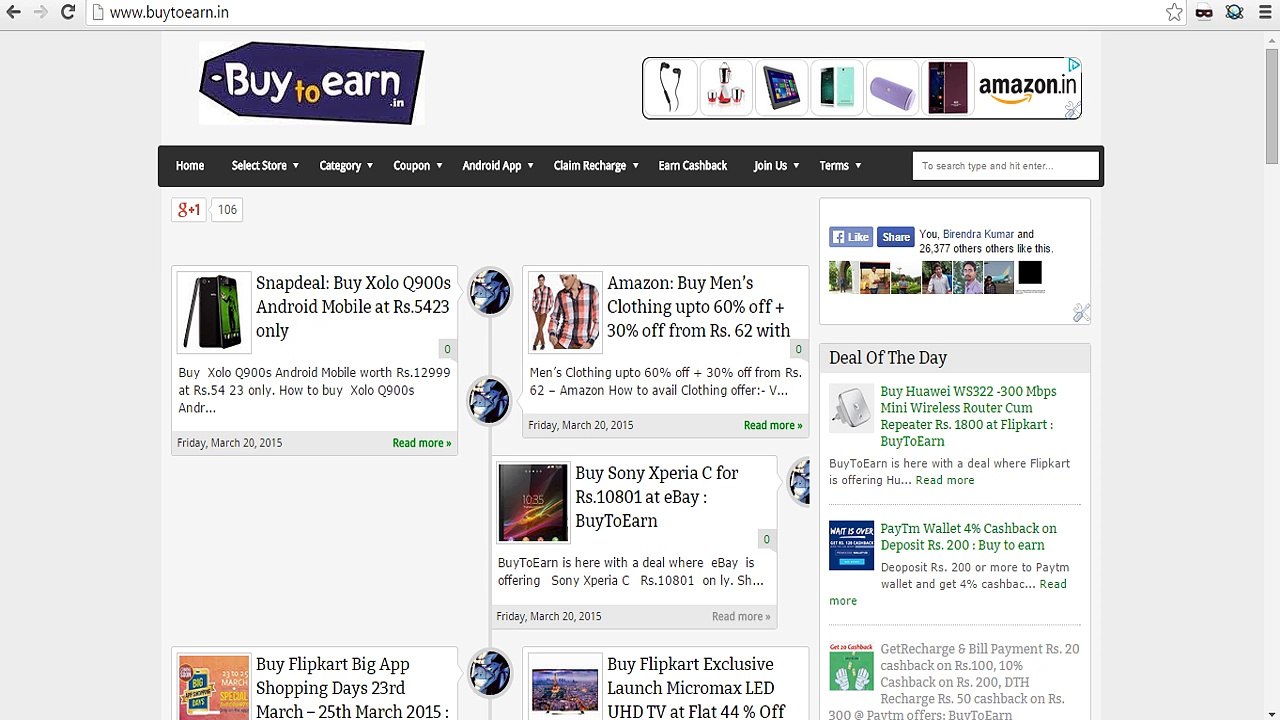The height and width of the screenshot is (720, 1280).
Task: Open the browser hamburger menu
Action: [x=1265, y=12]
